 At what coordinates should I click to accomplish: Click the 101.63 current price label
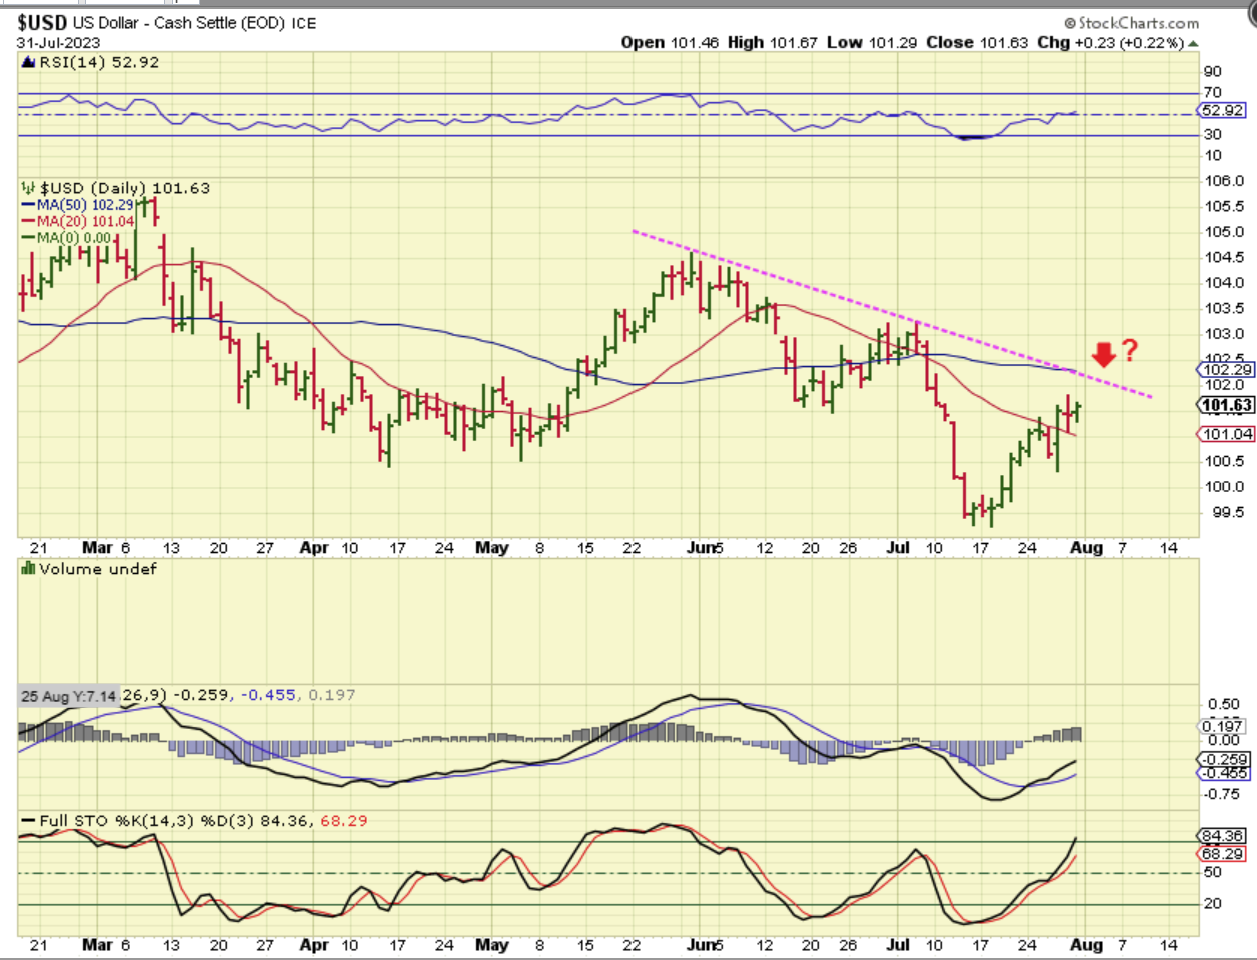pyautogui.click(x=1227, y=405)
